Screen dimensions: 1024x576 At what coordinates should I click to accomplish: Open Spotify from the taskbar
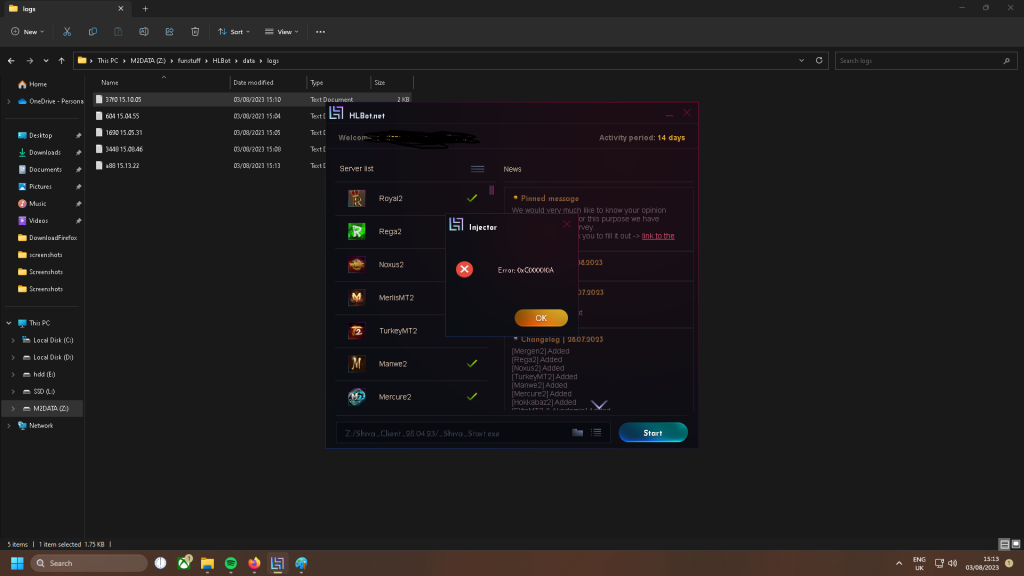tap(229, 563)
